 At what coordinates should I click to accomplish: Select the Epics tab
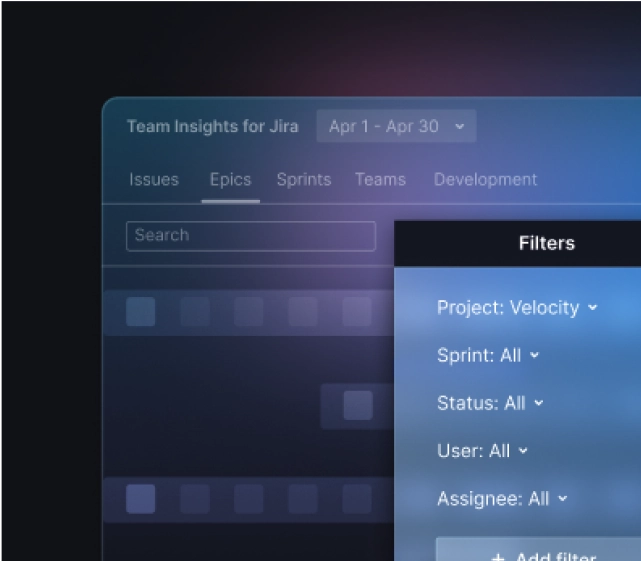(x=230, y=180)
